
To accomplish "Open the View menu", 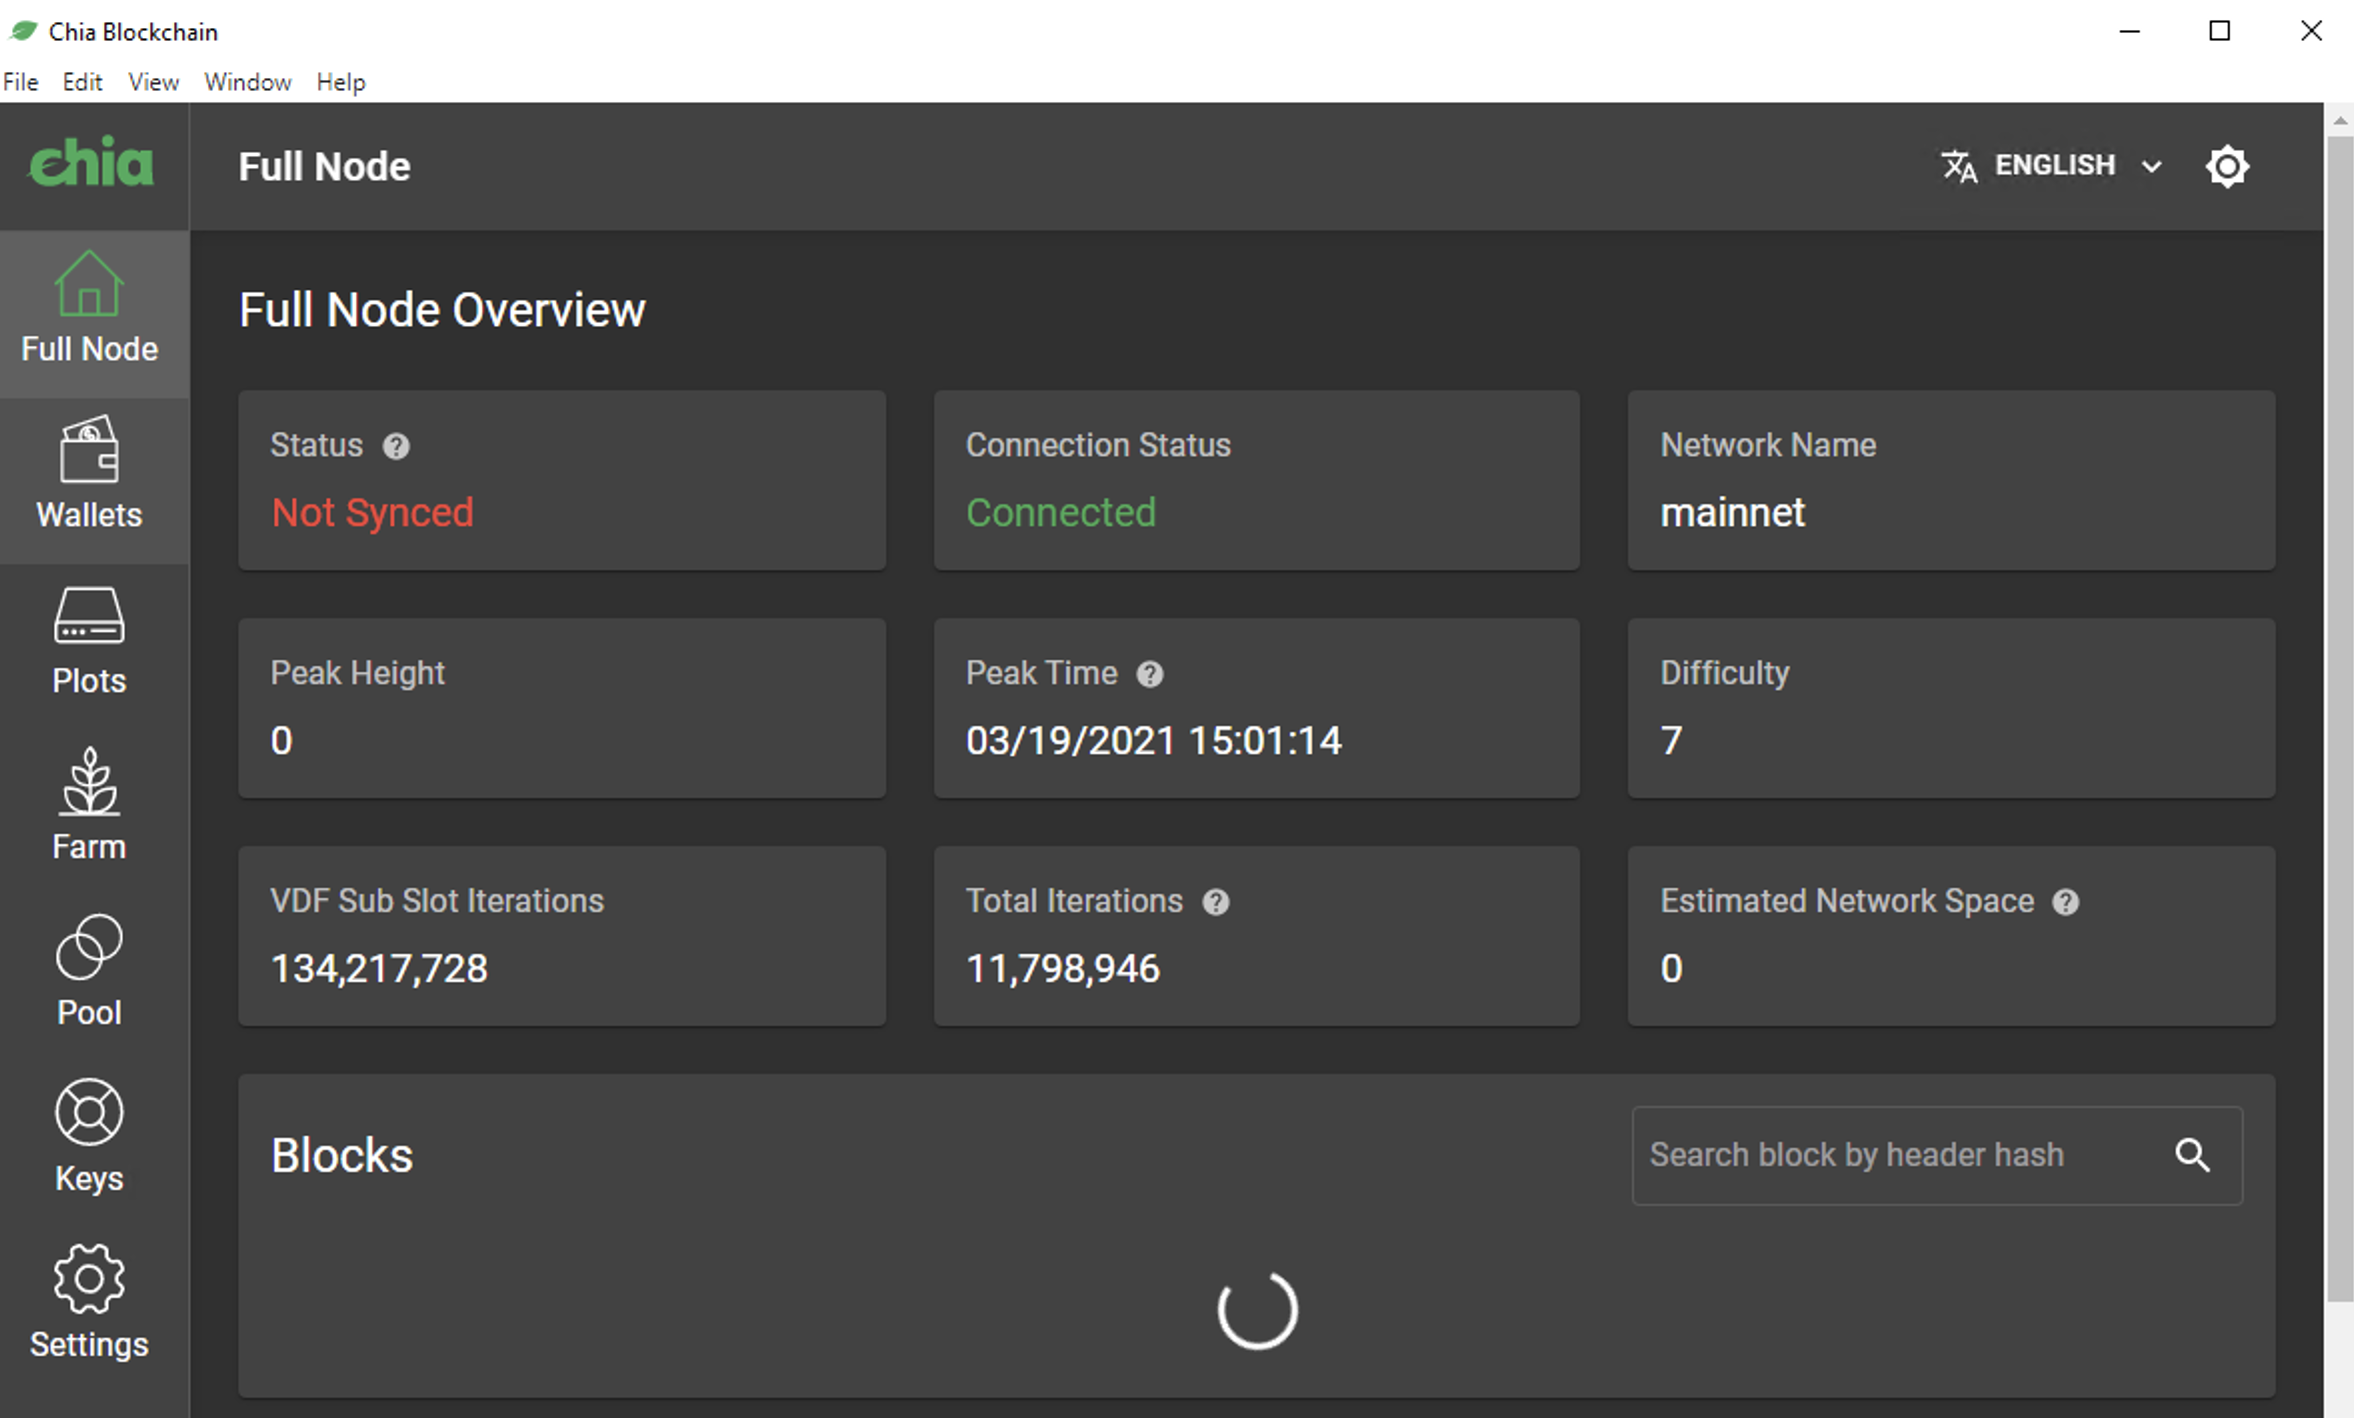I will tap(153, 82).
